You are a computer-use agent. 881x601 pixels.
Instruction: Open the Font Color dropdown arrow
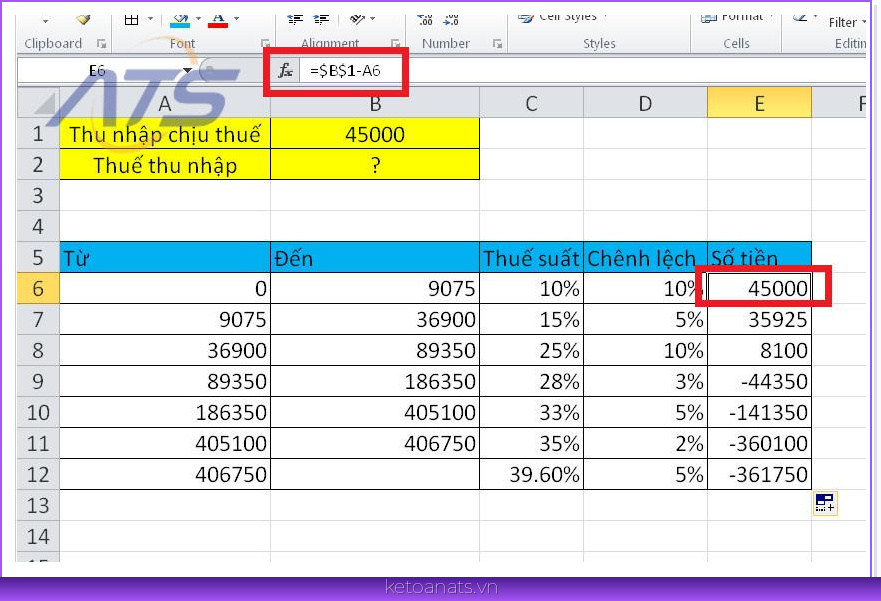(237, 19)
